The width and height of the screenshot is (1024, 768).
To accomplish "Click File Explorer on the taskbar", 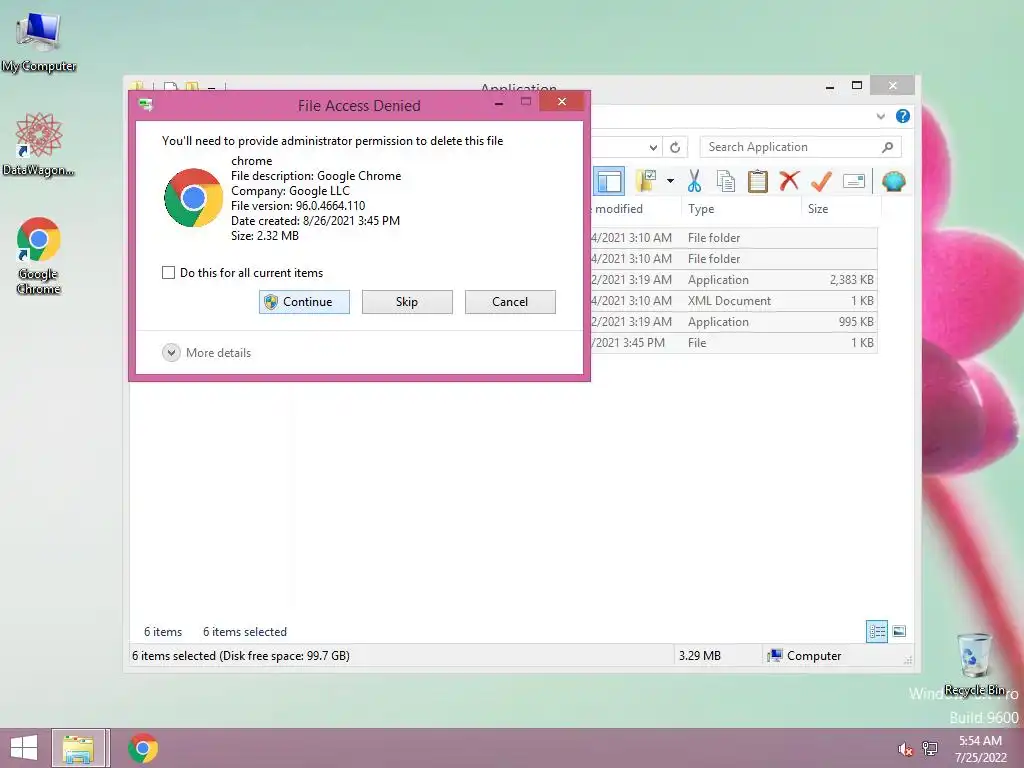I will [78, 748].
